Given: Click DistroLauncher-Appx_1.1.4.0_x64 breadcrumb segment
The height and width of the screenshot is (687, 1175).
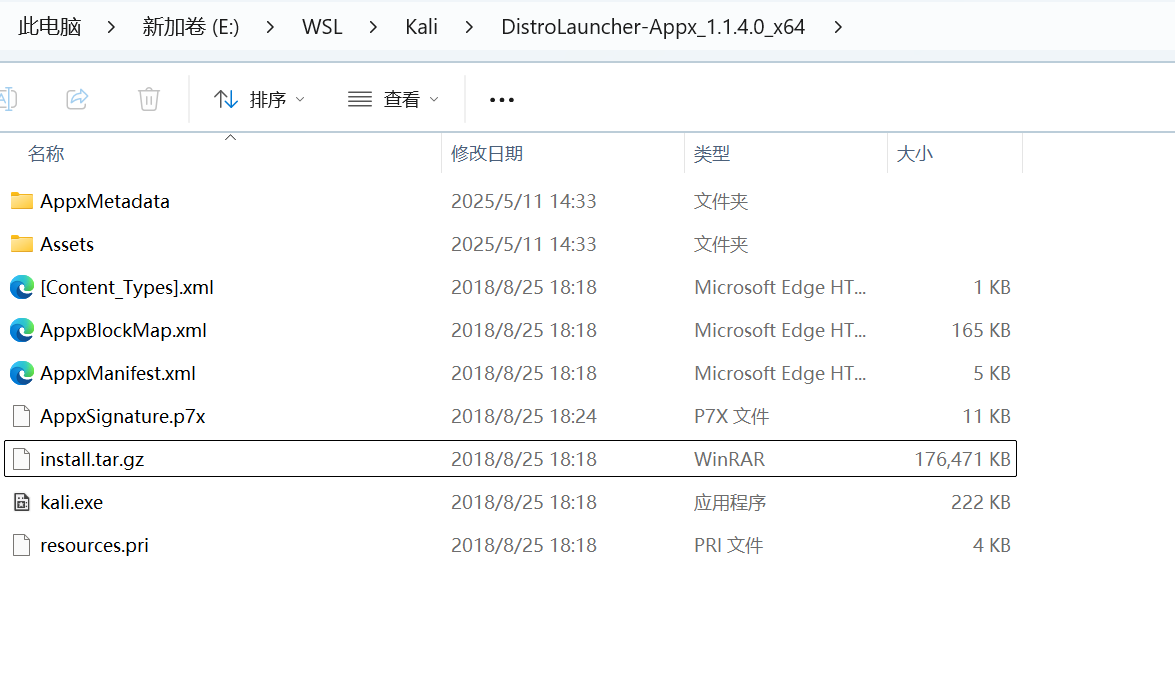Looking at the screenshot, I should point(653,27).
